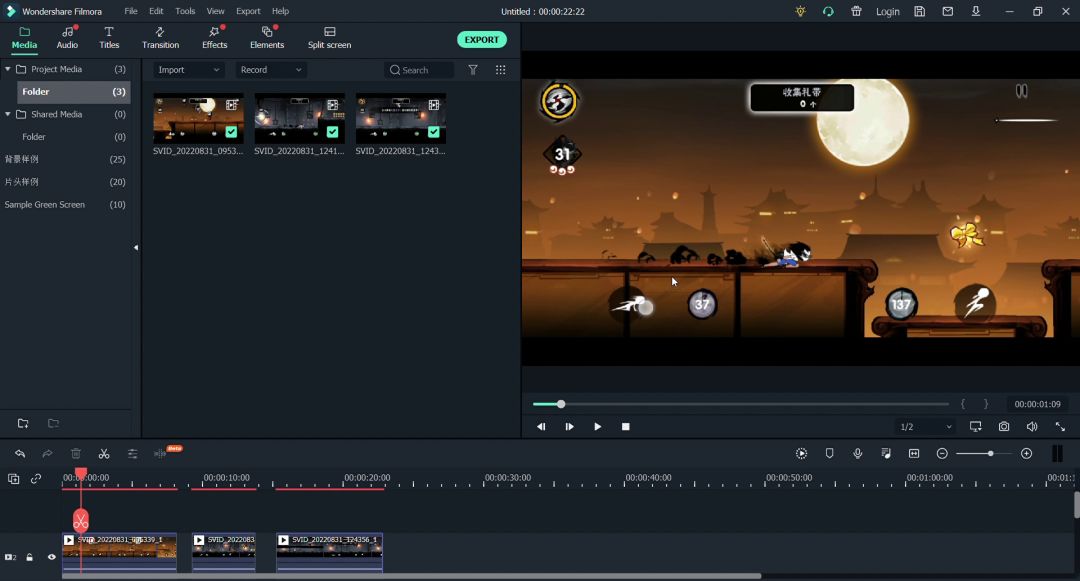Select the SVID_20220831_1241 media thumbnail
Image resolution: width=1080 pixels, height=581 pixels.
point(299,120)
